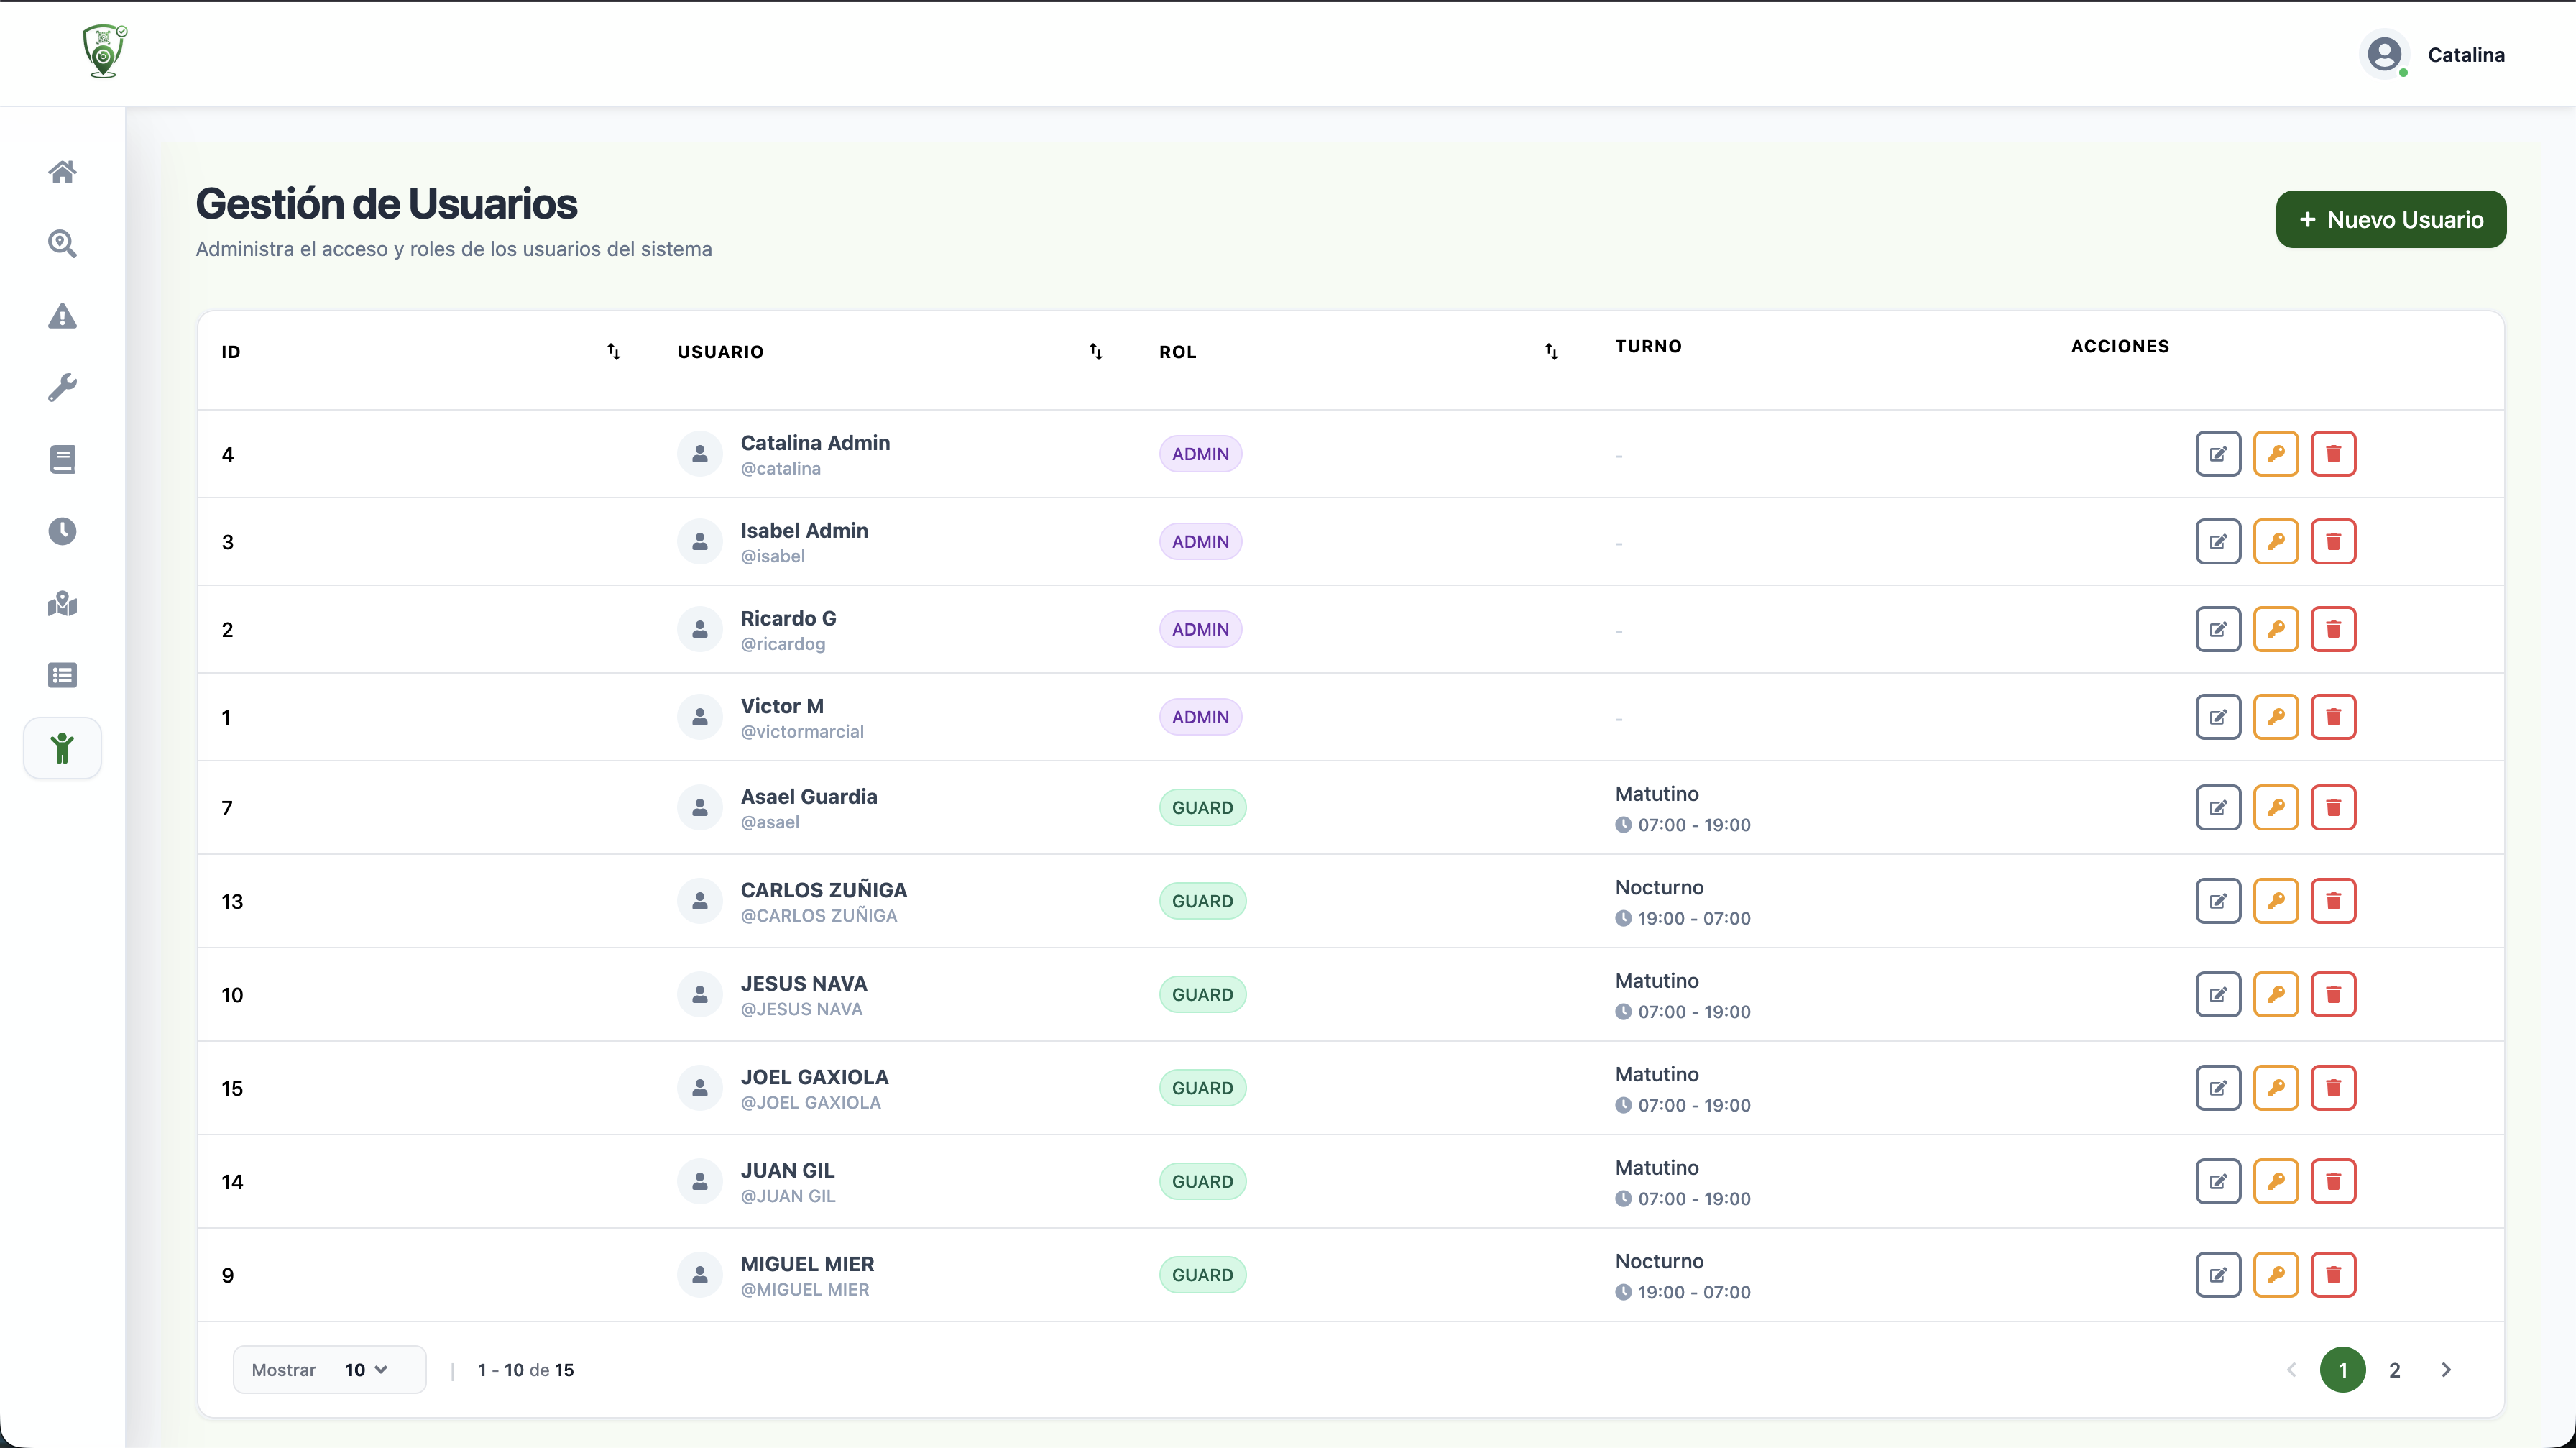This screenshot has height=1448, width=2576.
Task: Open the home icon in sidebar
Action: [62, 172]
